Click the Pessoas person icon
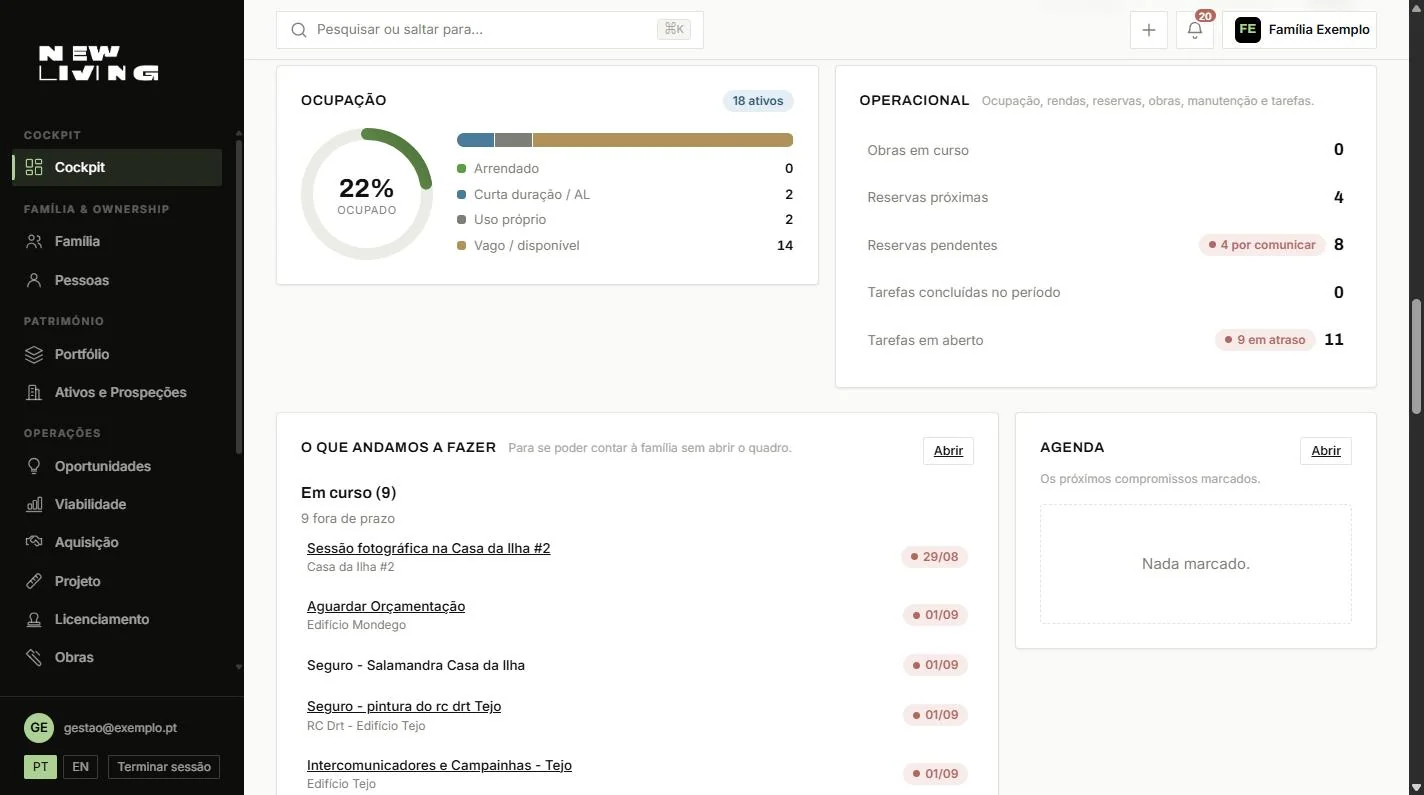This screenshot has height=795, width=1424. pyautogui.click(x=34, y=280)
